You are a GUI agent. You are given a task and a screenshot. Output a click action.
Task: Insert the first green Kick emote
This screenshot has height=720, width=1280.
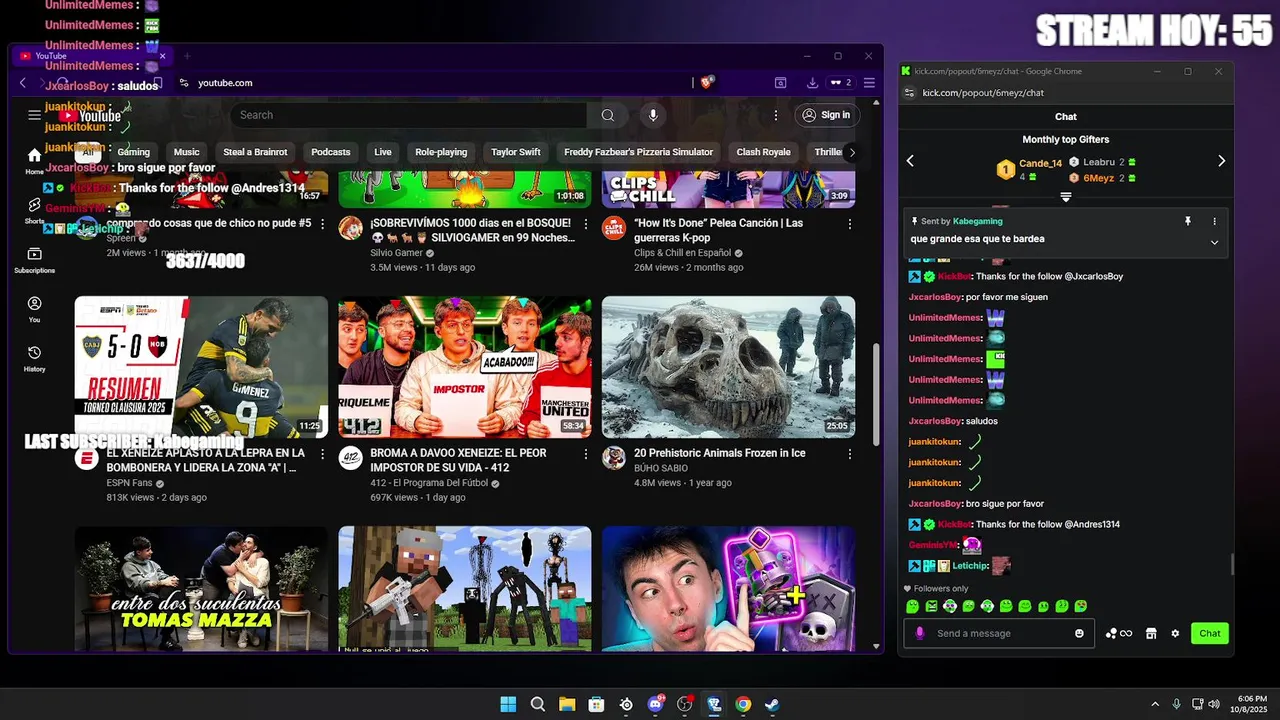tap(912, 606)
